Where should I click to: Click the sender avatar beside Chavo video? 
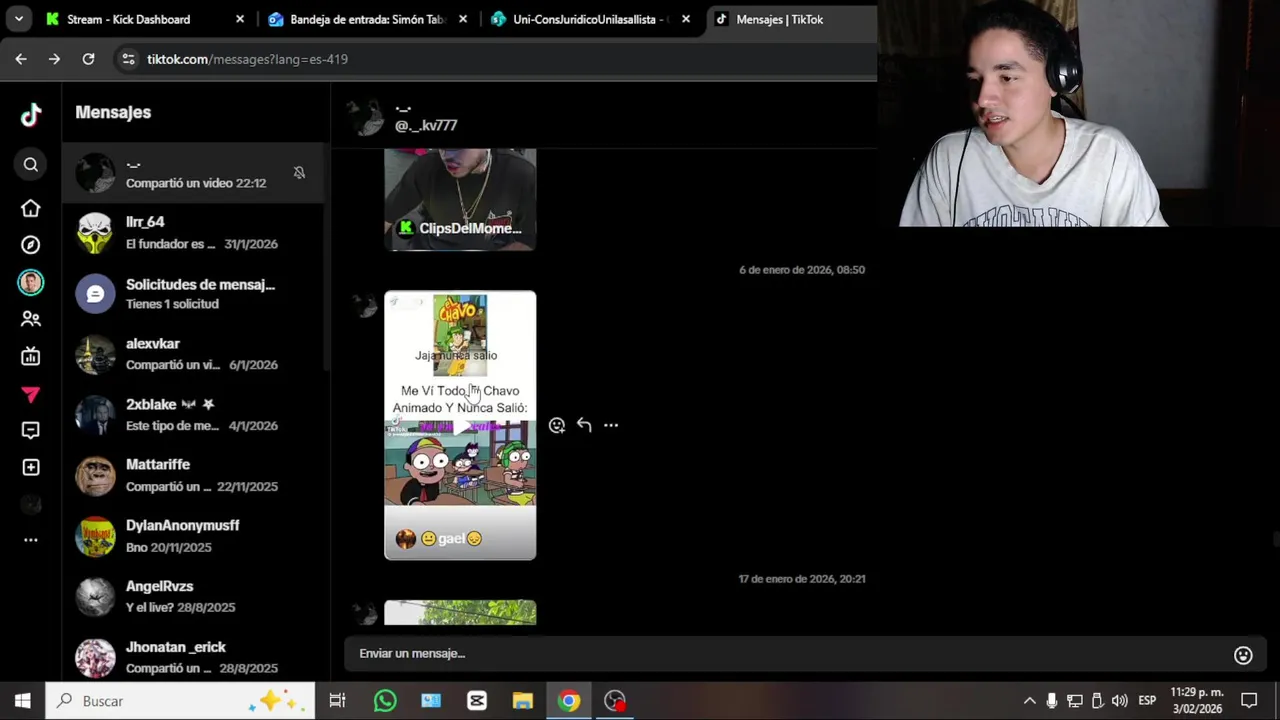364,306
